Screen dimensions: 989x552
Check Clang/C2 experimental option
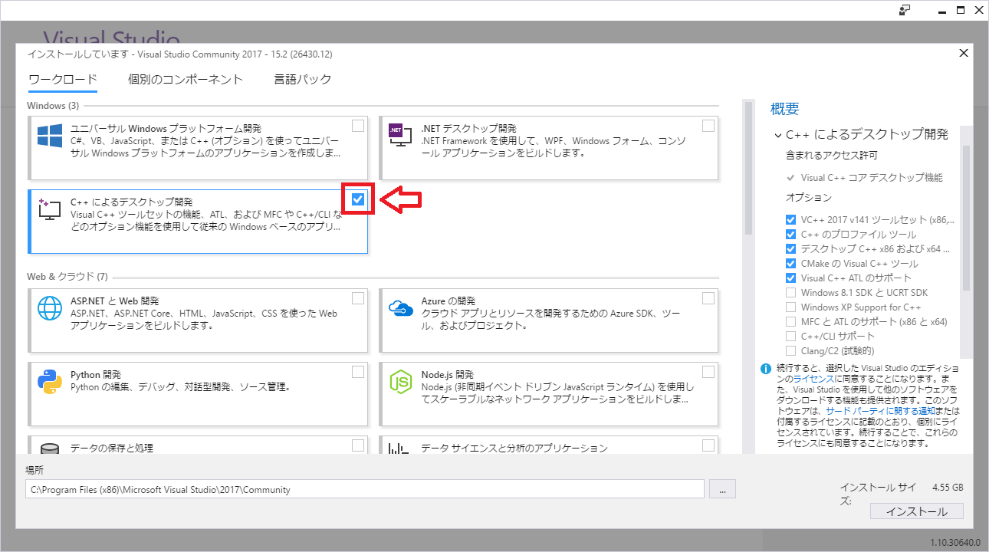coord(790,351)
